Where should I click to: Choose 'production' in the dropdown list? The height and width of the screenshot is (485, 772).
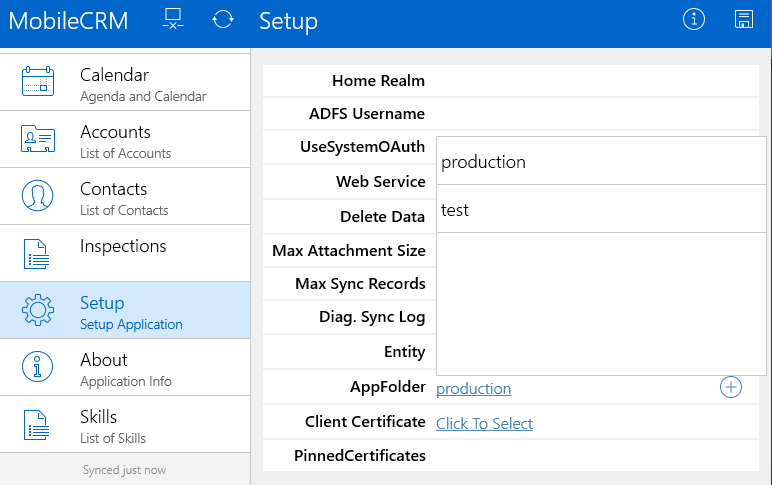tap(601, 161)
